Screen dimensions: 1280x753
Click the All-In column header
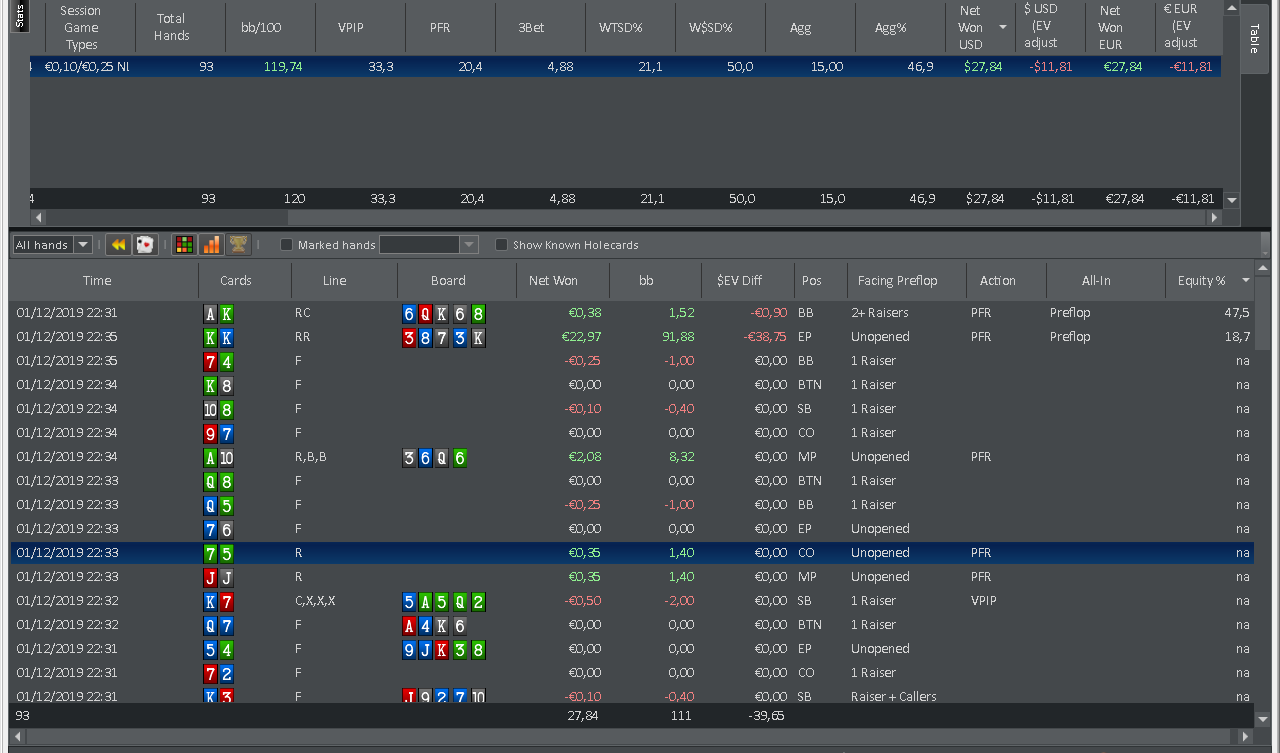pos(1096,280)
